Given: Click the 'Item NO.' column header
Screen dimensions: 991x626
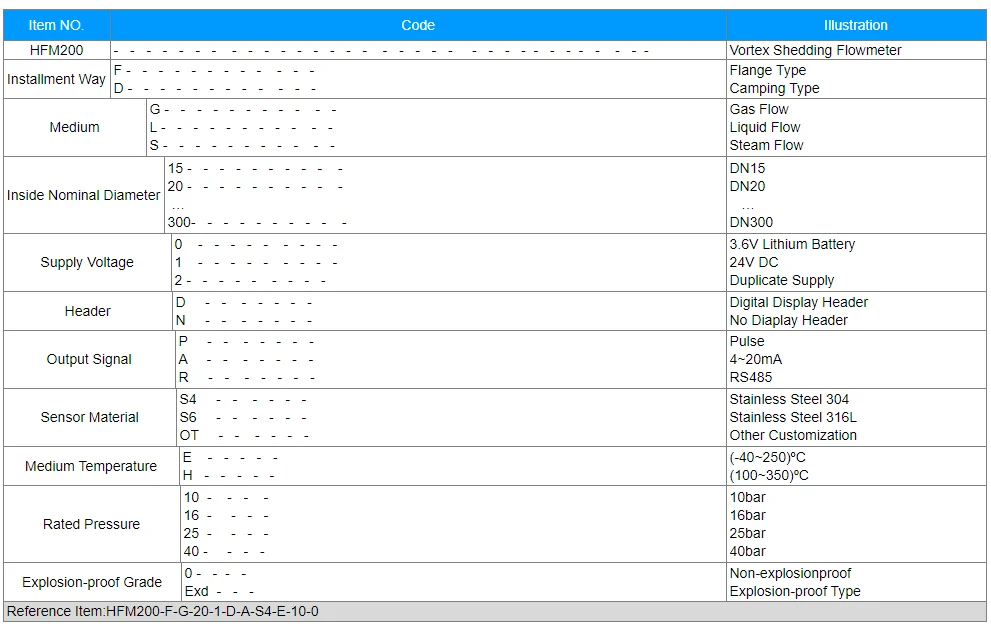Looking at the screenshot, I should pyautogui.click(x=56, y=25).
